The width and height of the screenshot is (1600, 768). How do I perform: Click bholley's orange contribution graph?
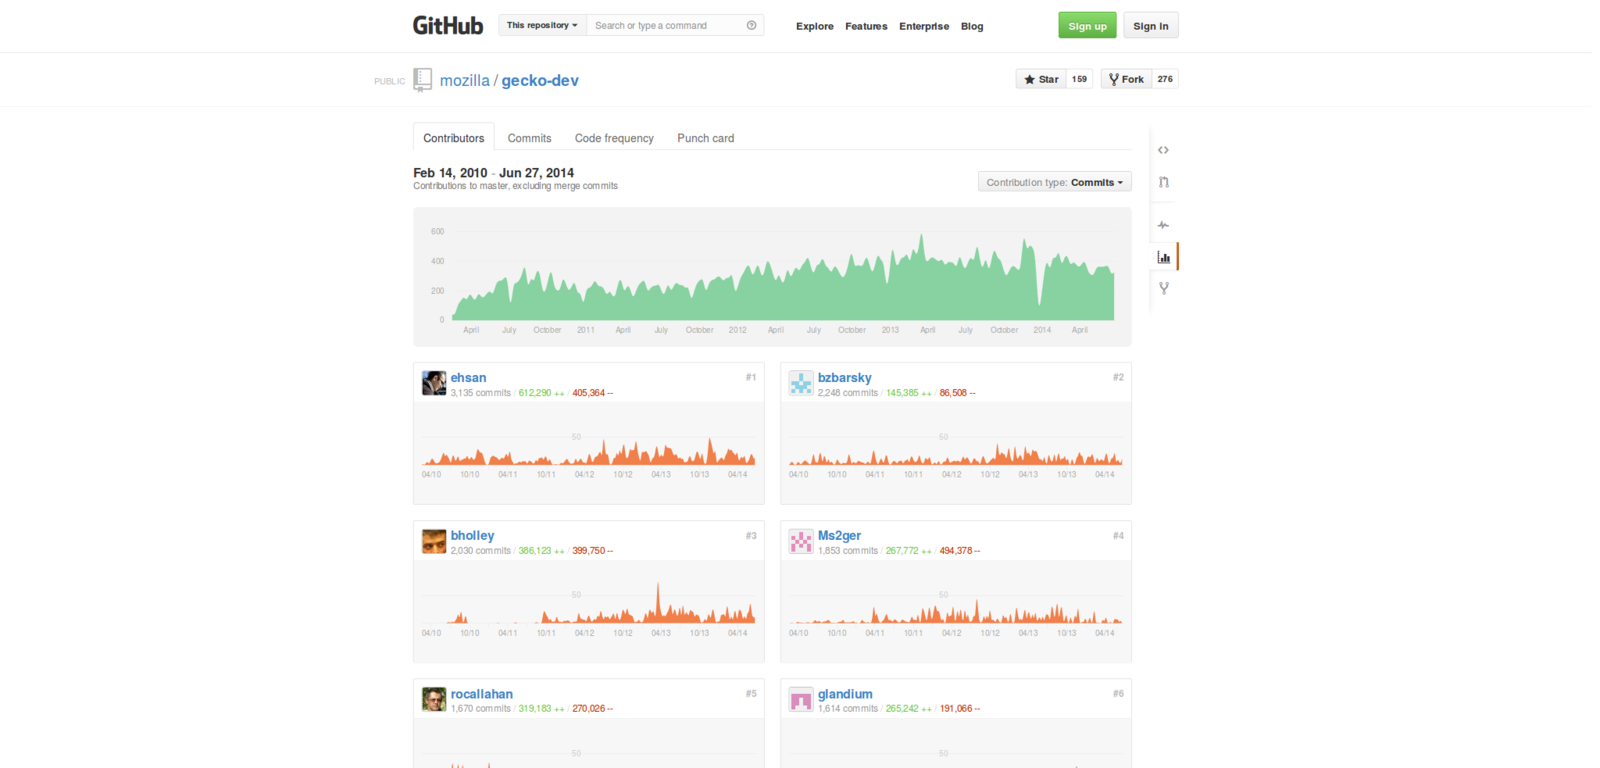tap(588, 603)
